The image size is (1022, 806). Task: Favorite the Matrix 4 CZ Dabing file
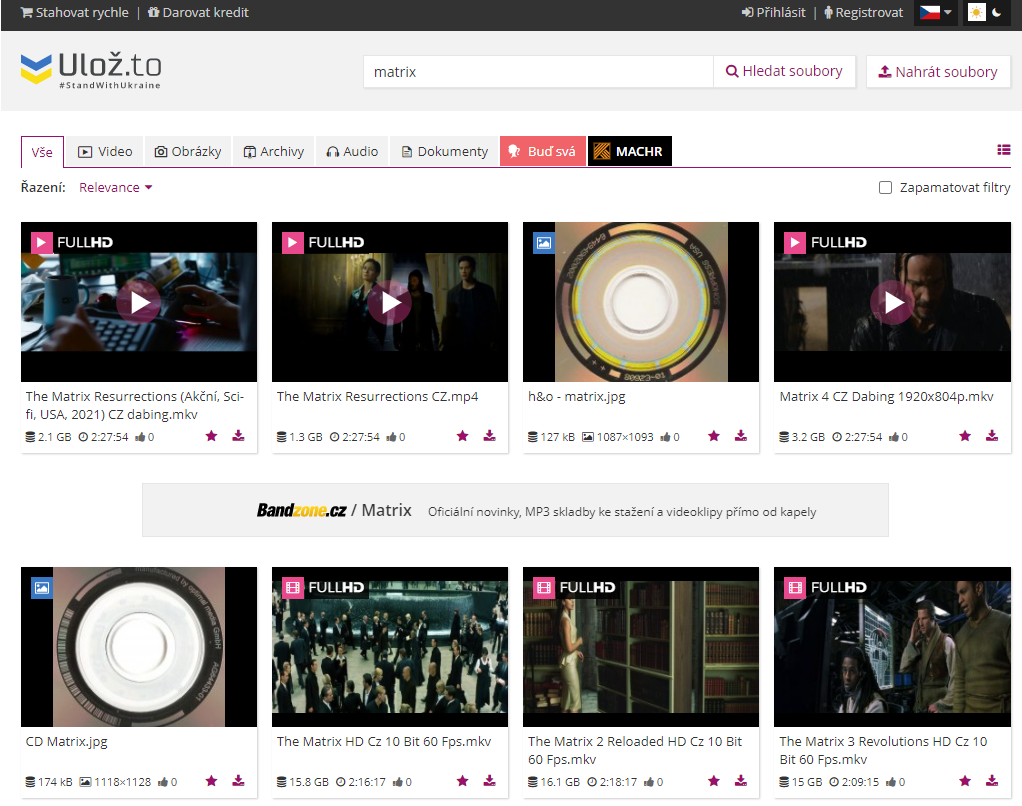[964, 436]
